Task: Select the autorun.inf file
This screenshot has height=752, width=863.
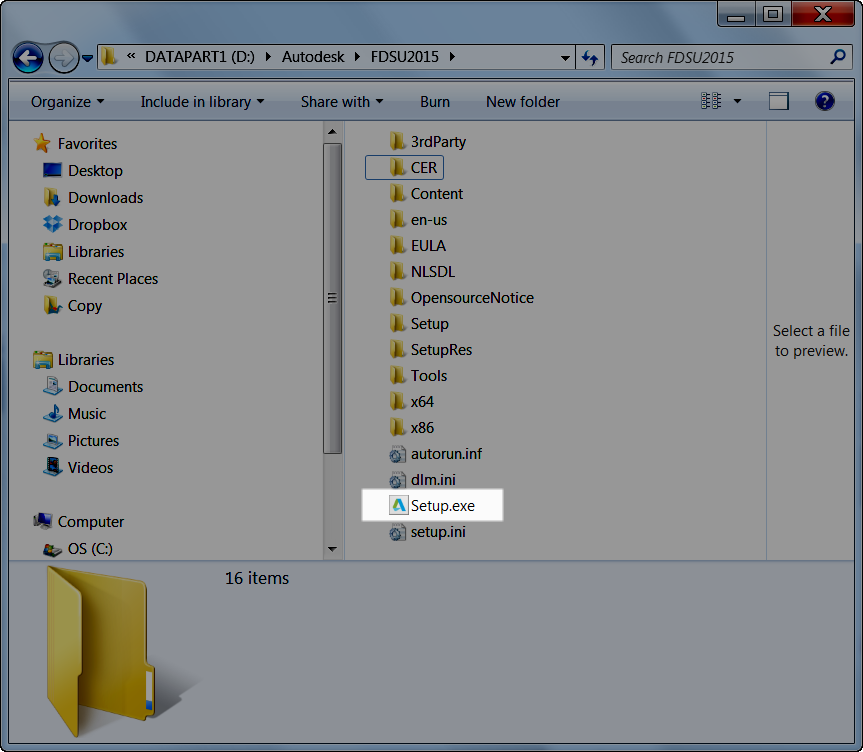Action: (435, 454)
